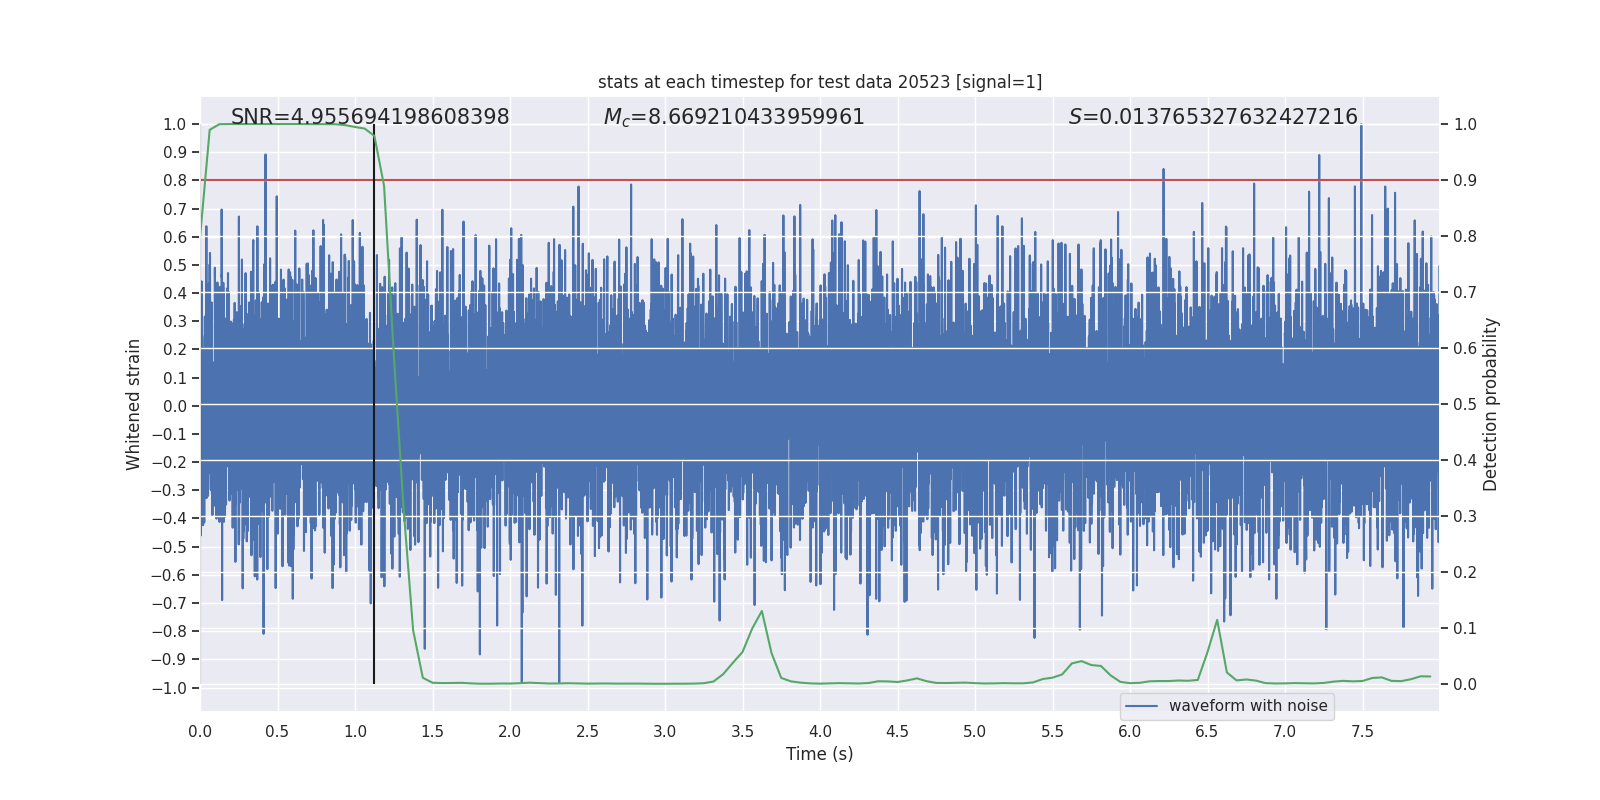Viewport: 1600px width, 800px height.
Task: Click the −0.8 tick on the whitened strain axis
Action: point(169,631)
